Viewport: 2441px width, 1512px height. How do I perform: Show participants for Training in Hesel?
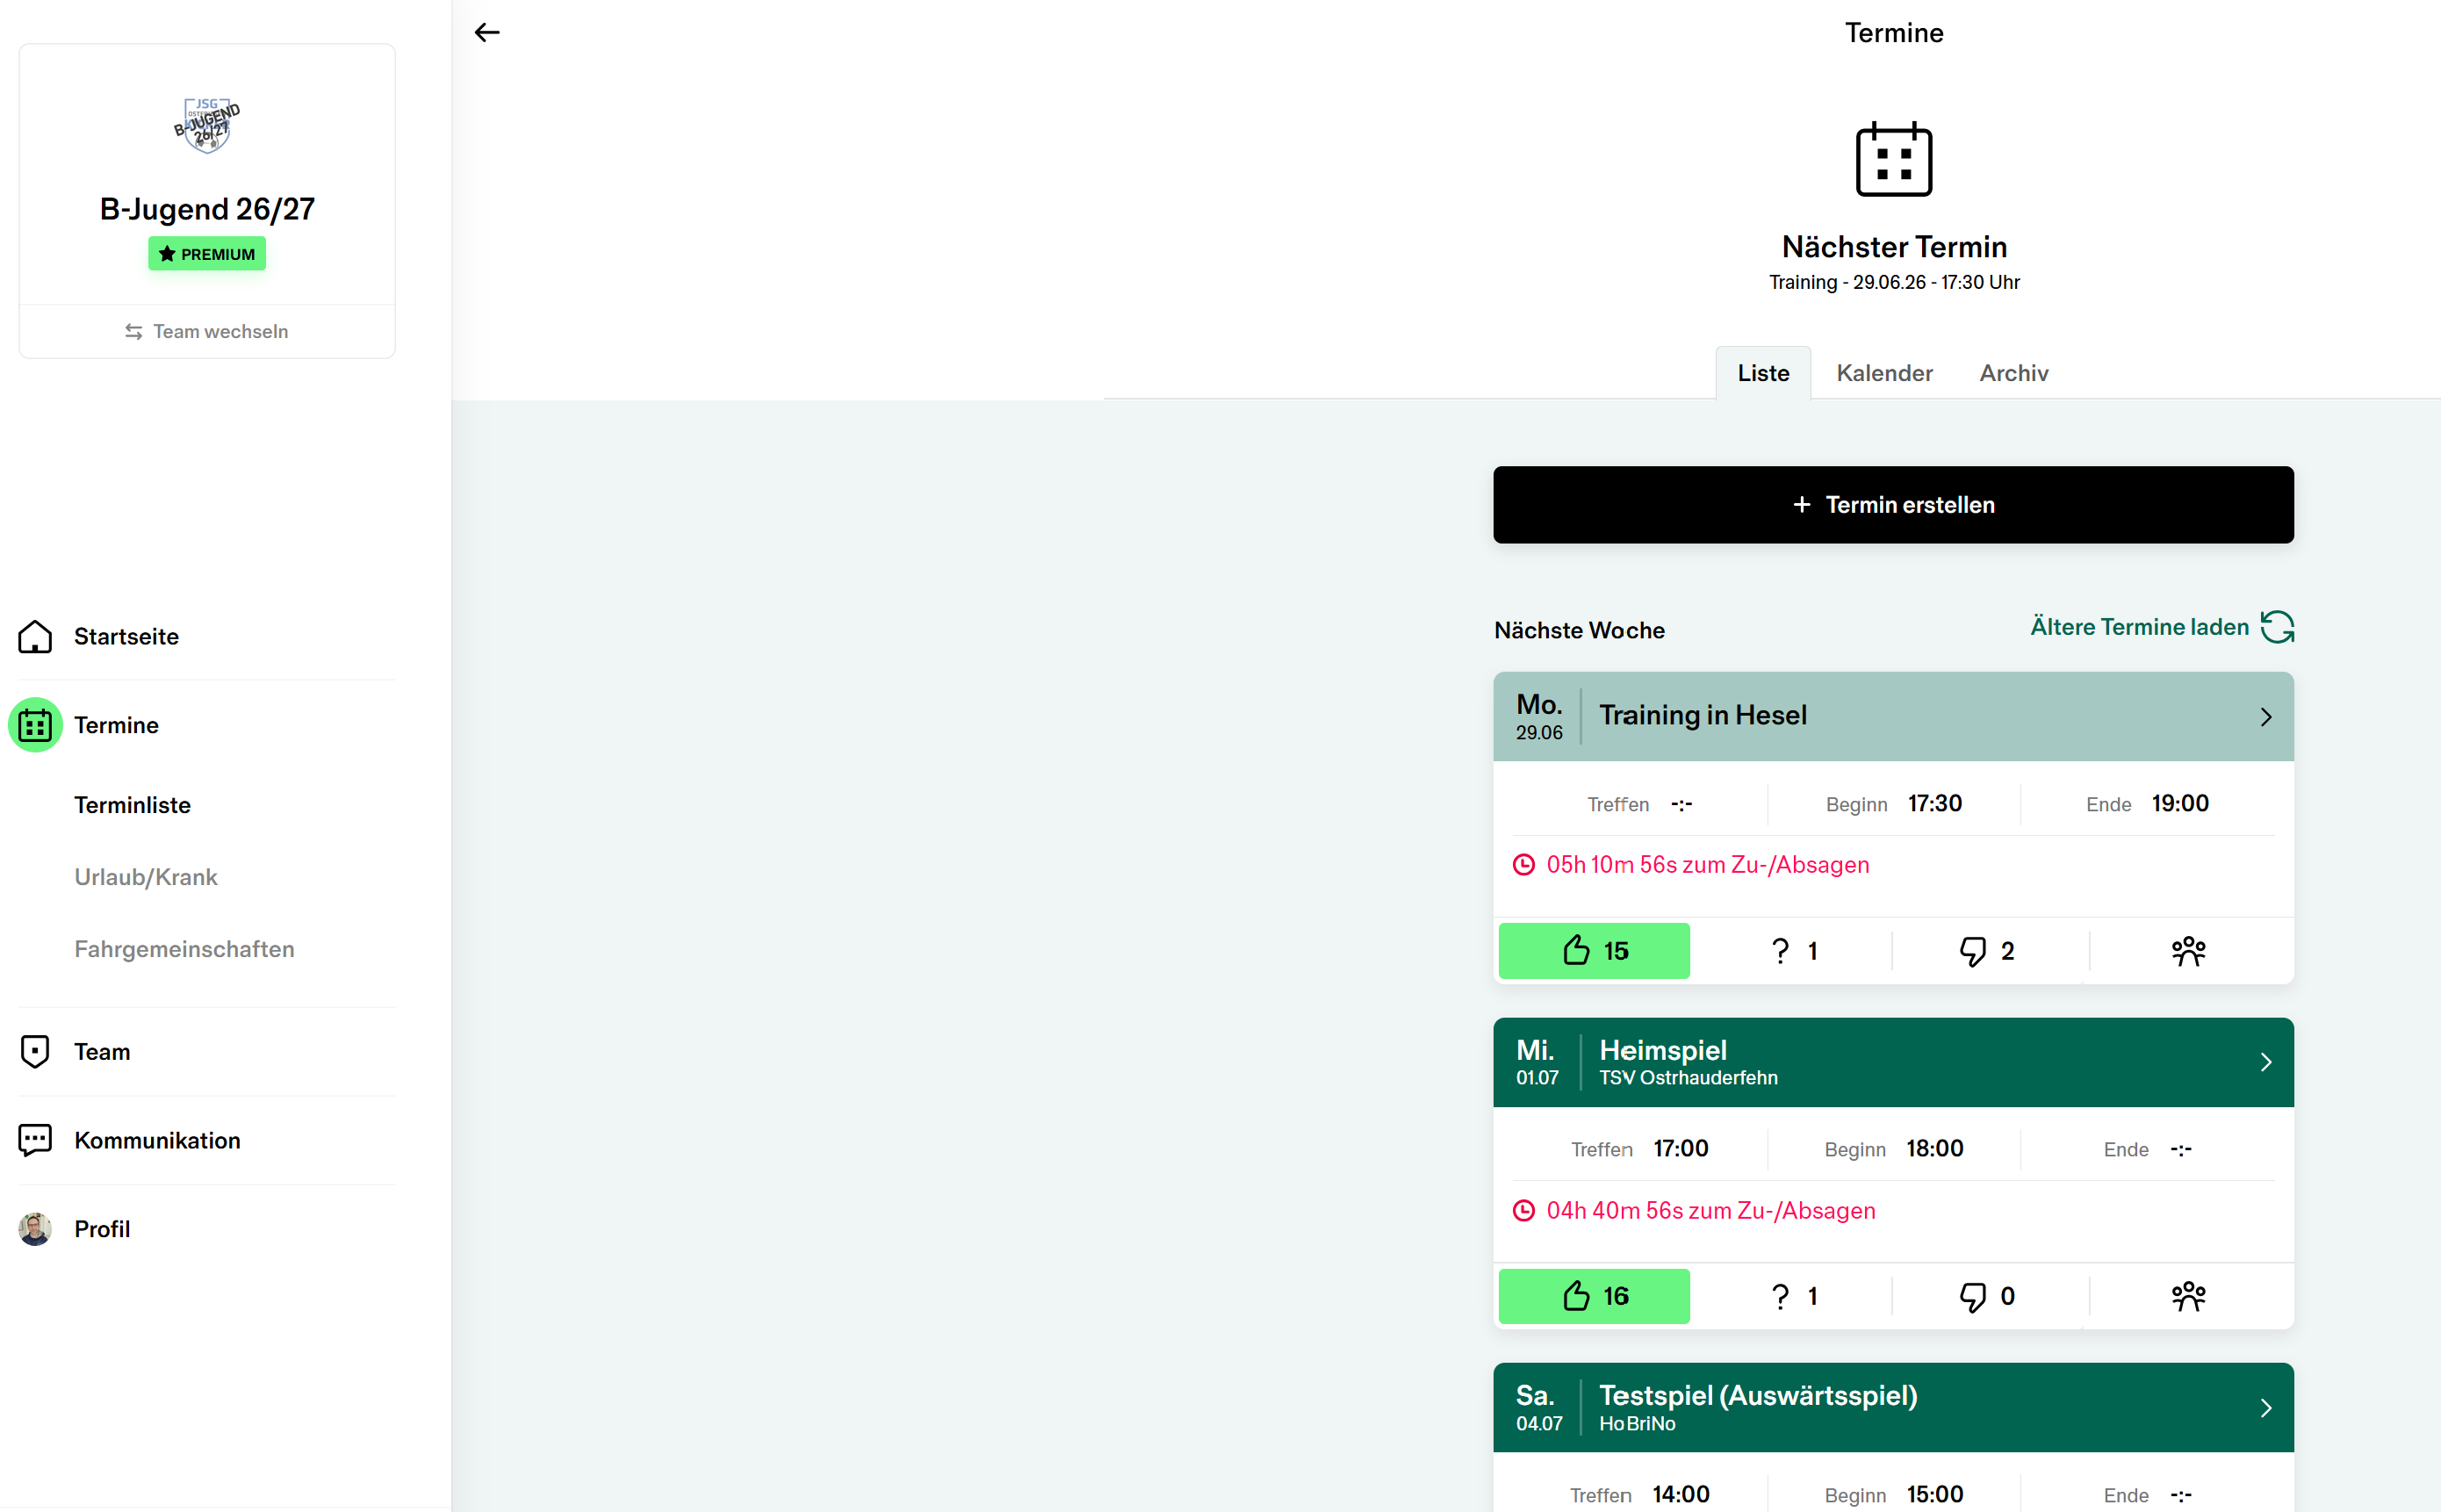(2188, 951)
